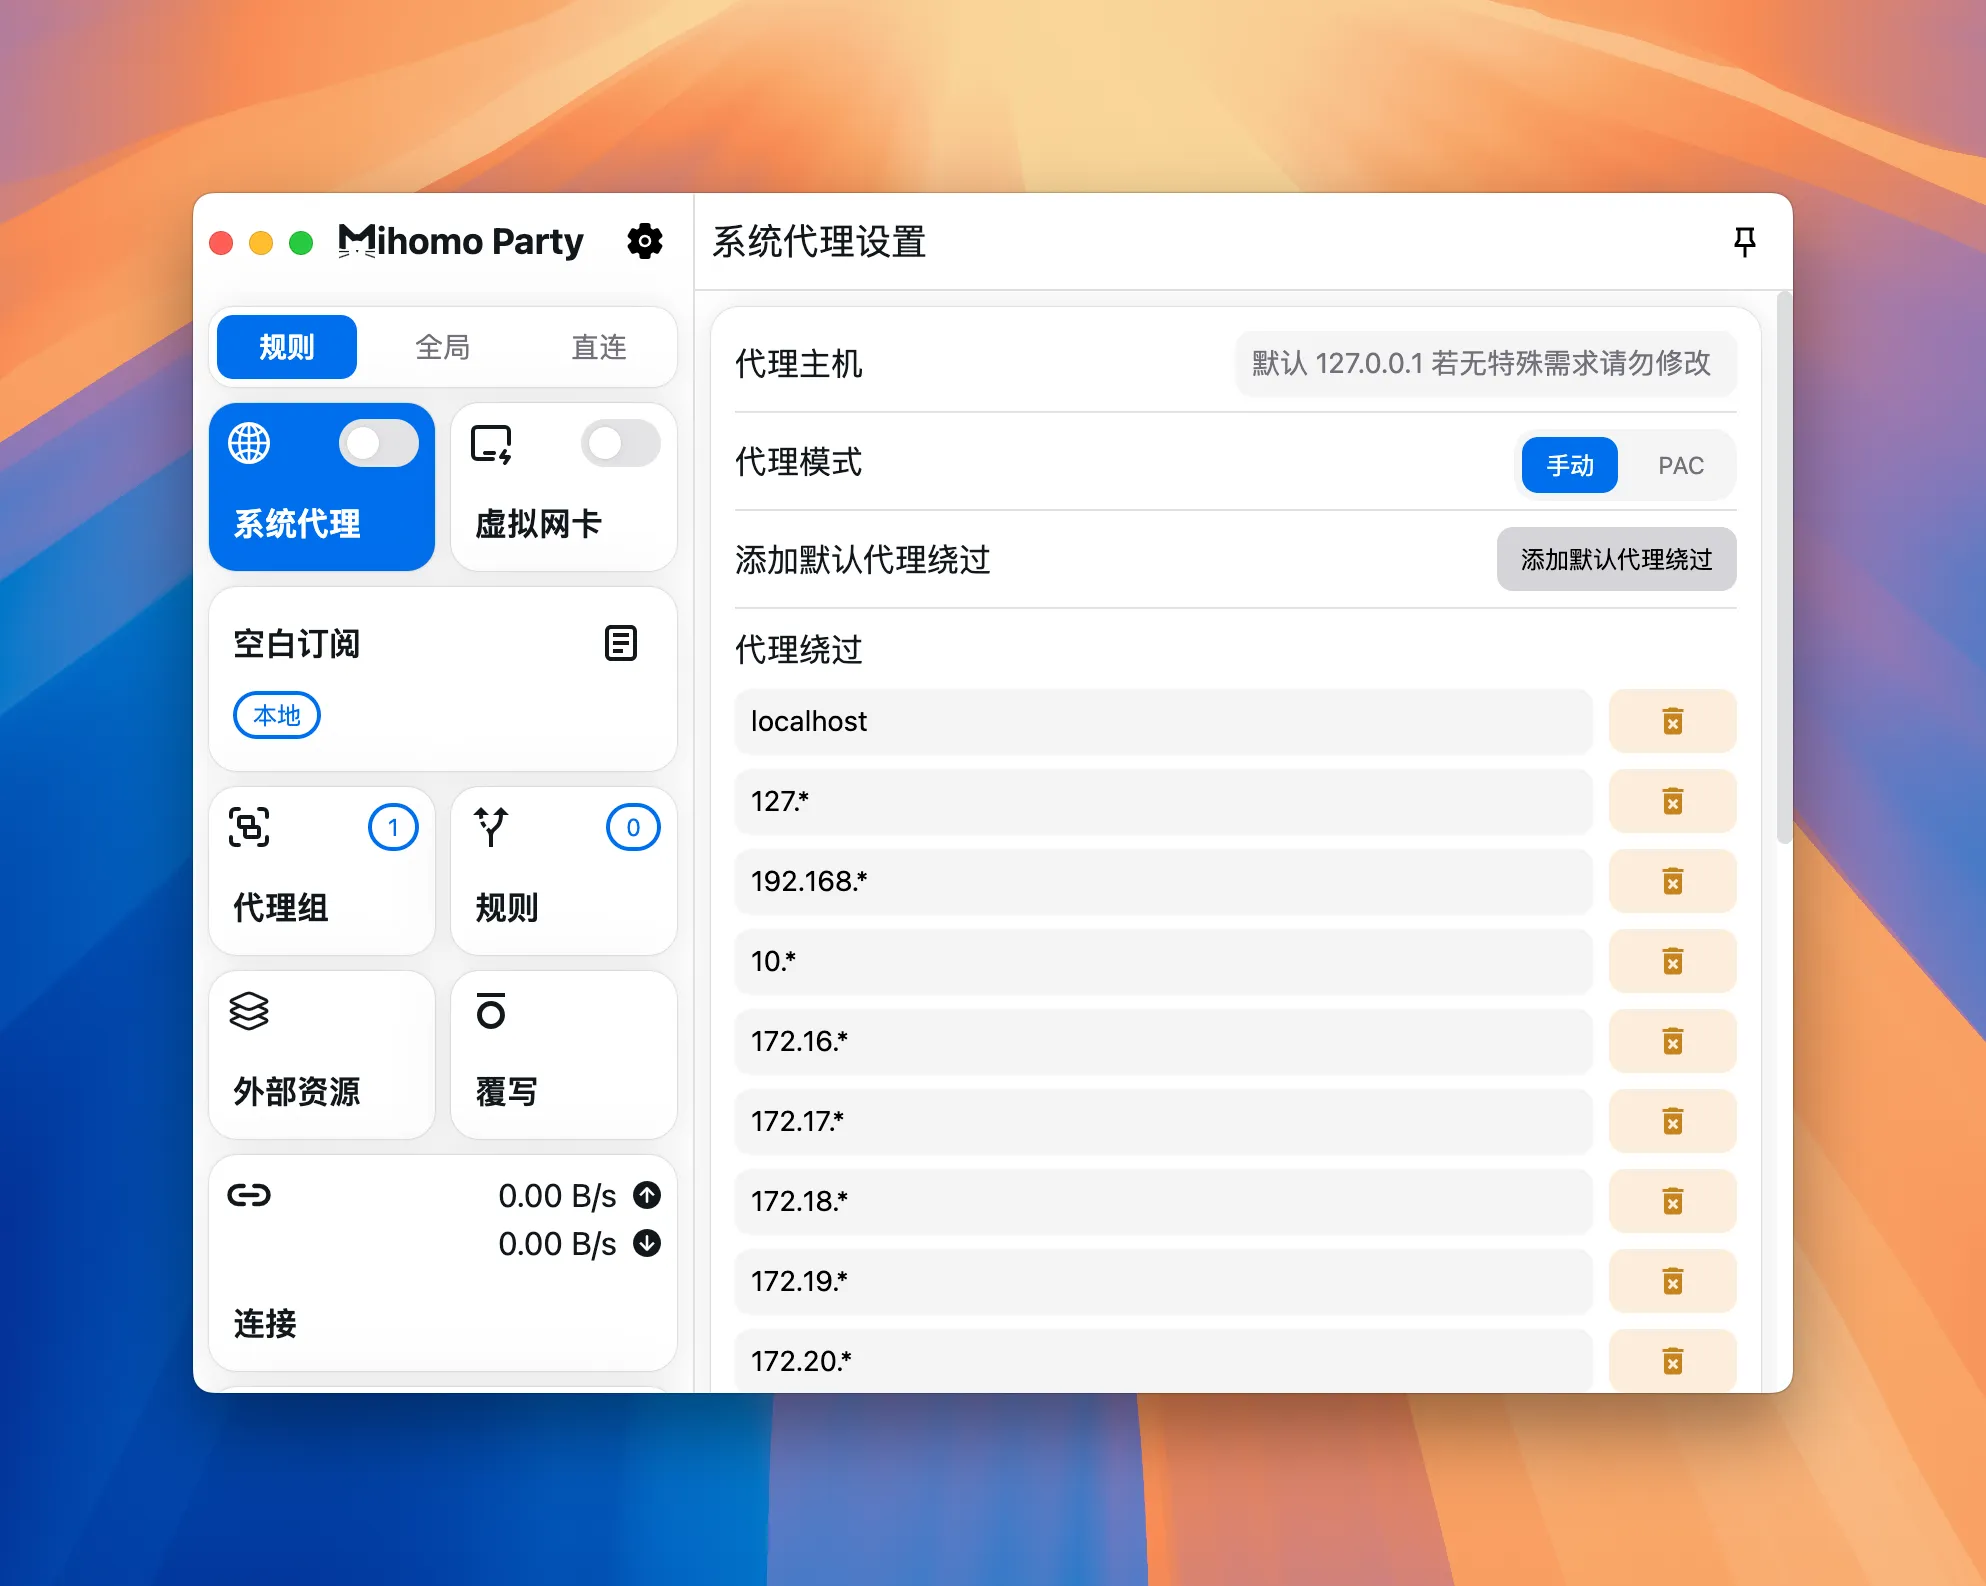Switch to the 全局 mode tab

tap(442, 347)
